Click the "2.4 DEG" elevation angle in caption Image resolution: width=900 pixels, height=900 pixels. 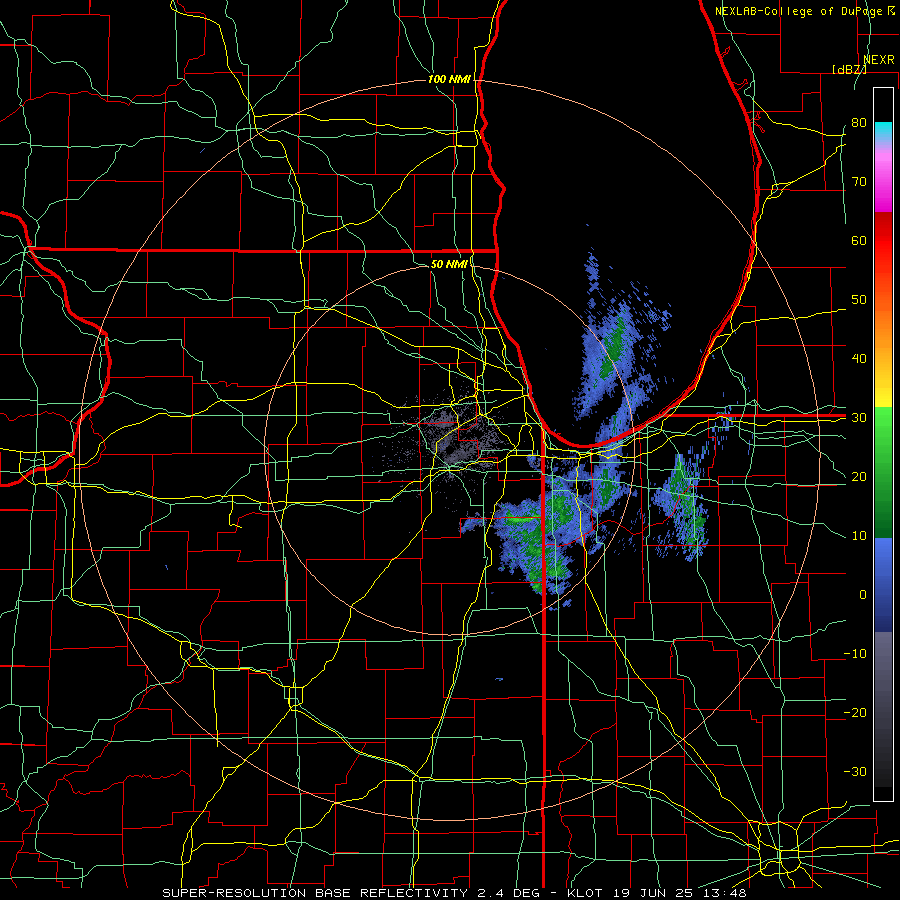(x=509, y=893)
